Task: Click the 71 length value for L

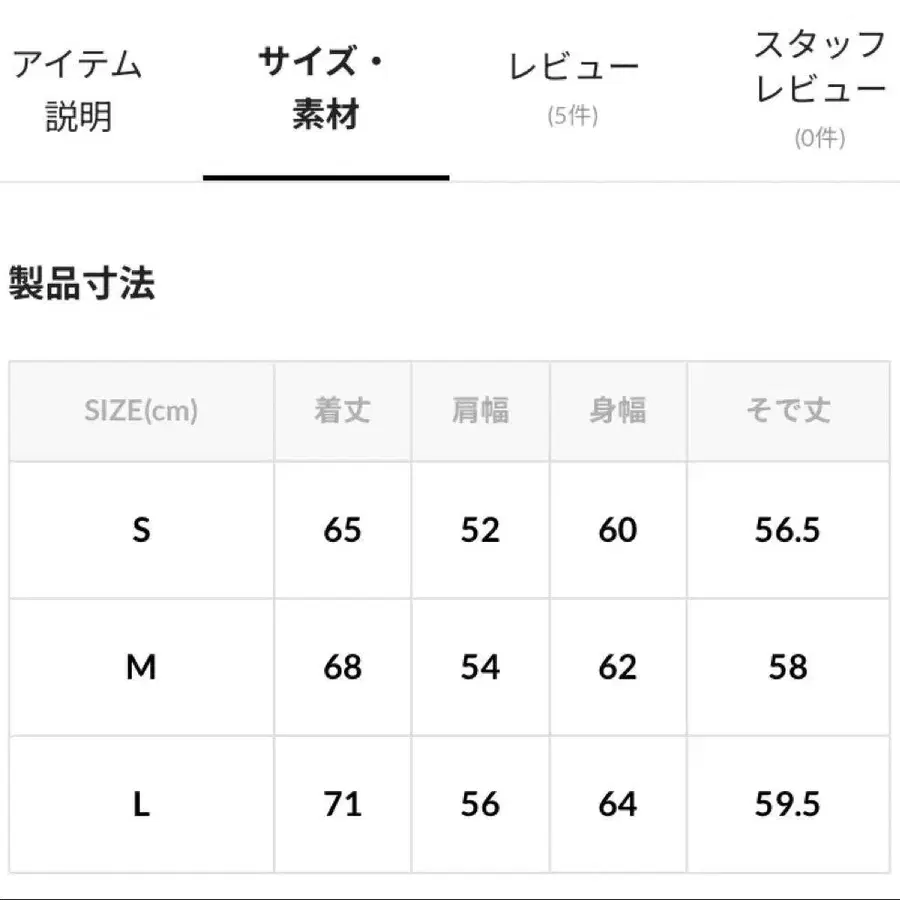Action: tap(341, 802)
